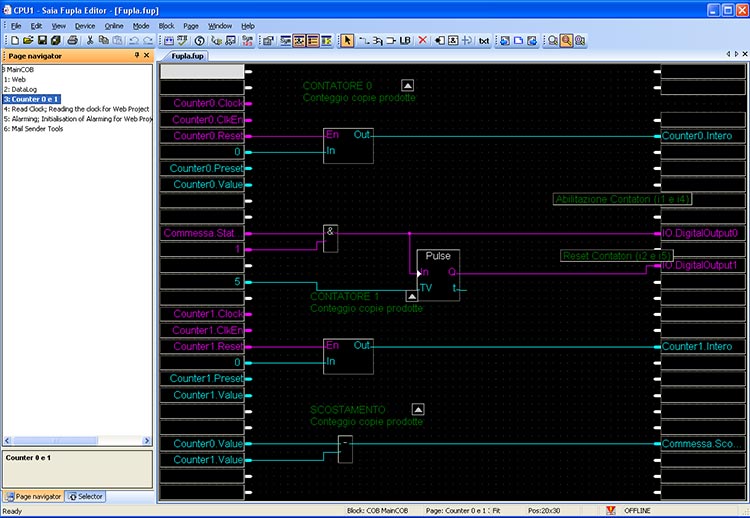Open the Device menu
The height and width of the screenshot is (518, 750).
pos(85,26)
